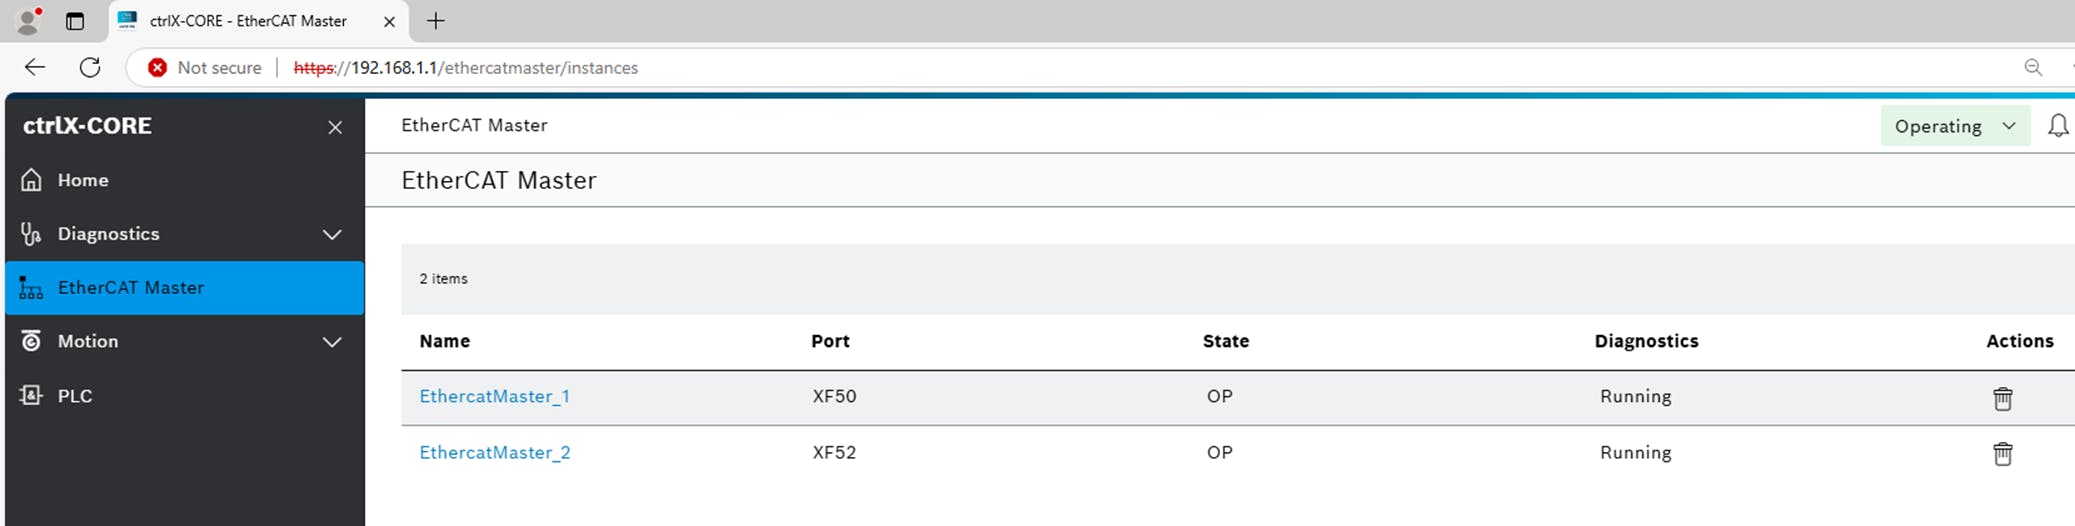Click the Home icon in sidebar
The height and width of the screenshot is (526, 2075).
[32, 180]
